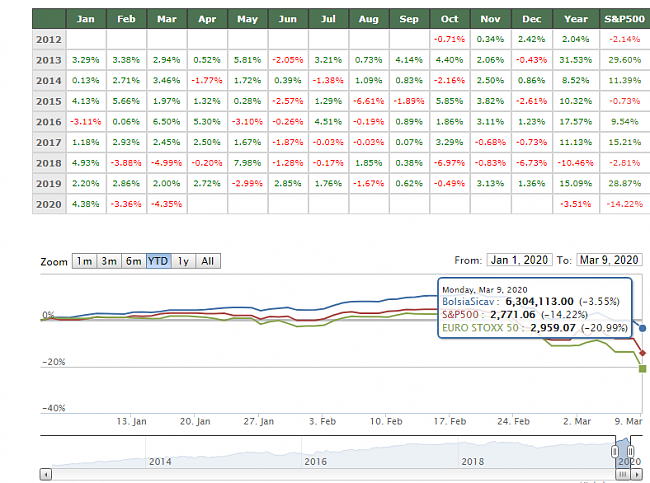The height and width of the screenshot is (483, 650).
Task: Click the 2019 Nov value 3.13%
Action: 490,184
